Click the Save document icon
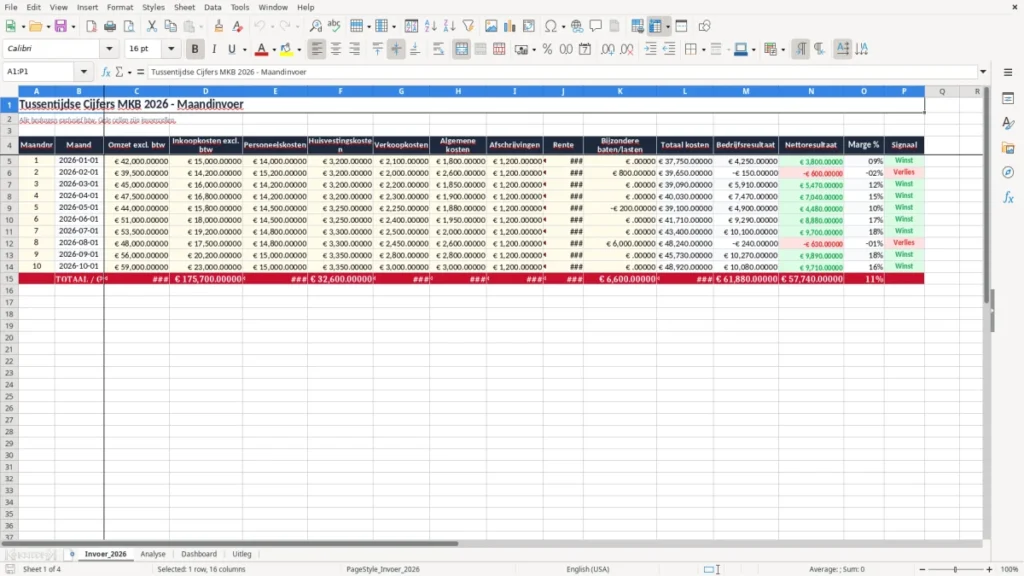Viewport: 1024px width, 576px height. tap(61, 26)
